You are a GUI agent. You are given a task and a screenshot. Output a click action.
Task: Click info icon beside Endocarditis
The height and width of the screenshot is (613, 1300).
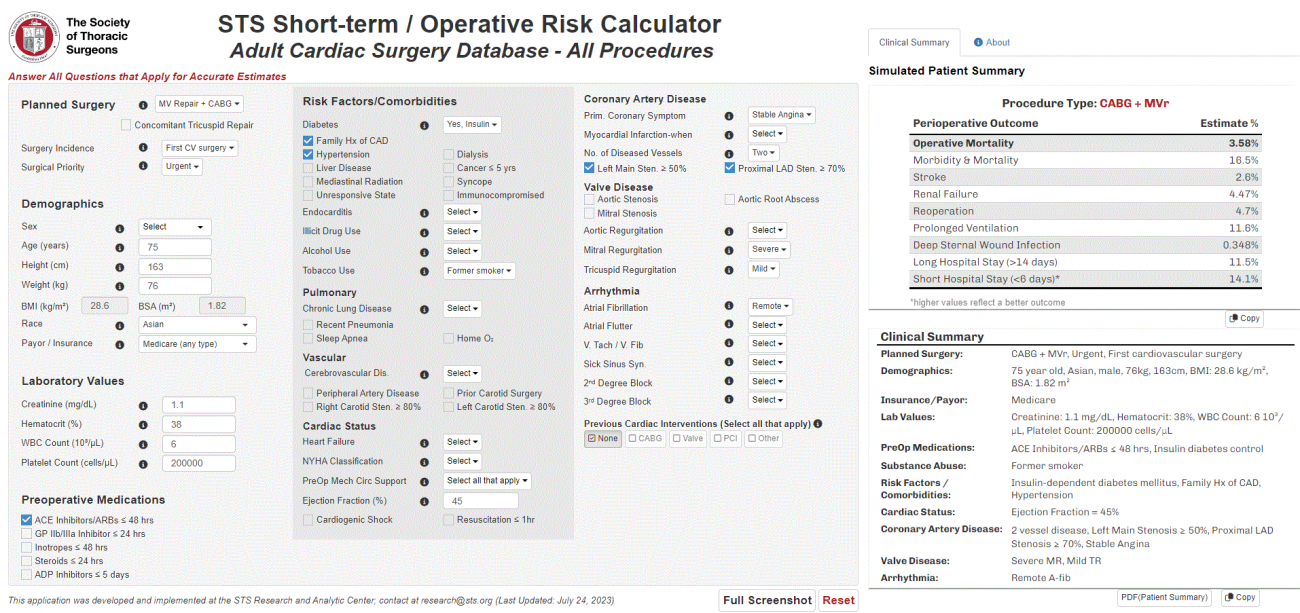click(x=425, y=212)
